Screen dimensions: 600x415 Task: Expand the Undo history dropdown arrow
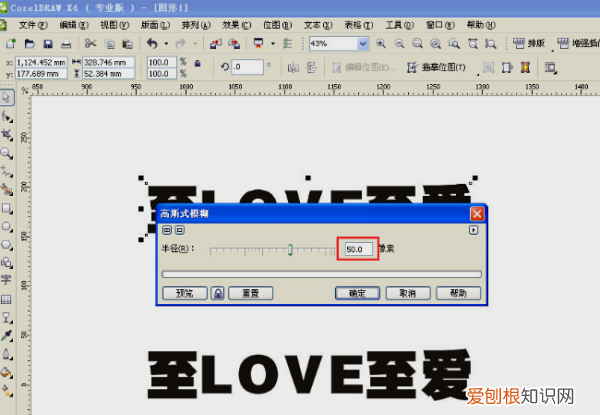click(166, 44)
